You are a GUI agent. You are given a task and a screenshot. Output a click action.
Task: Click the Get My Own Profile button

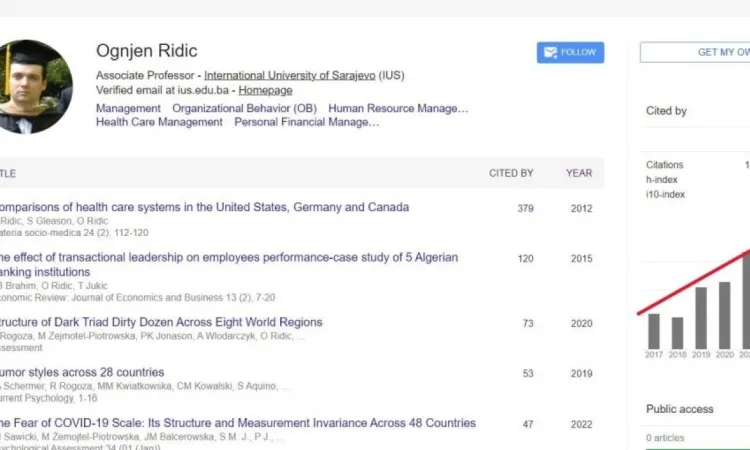[x=695, y=52]
